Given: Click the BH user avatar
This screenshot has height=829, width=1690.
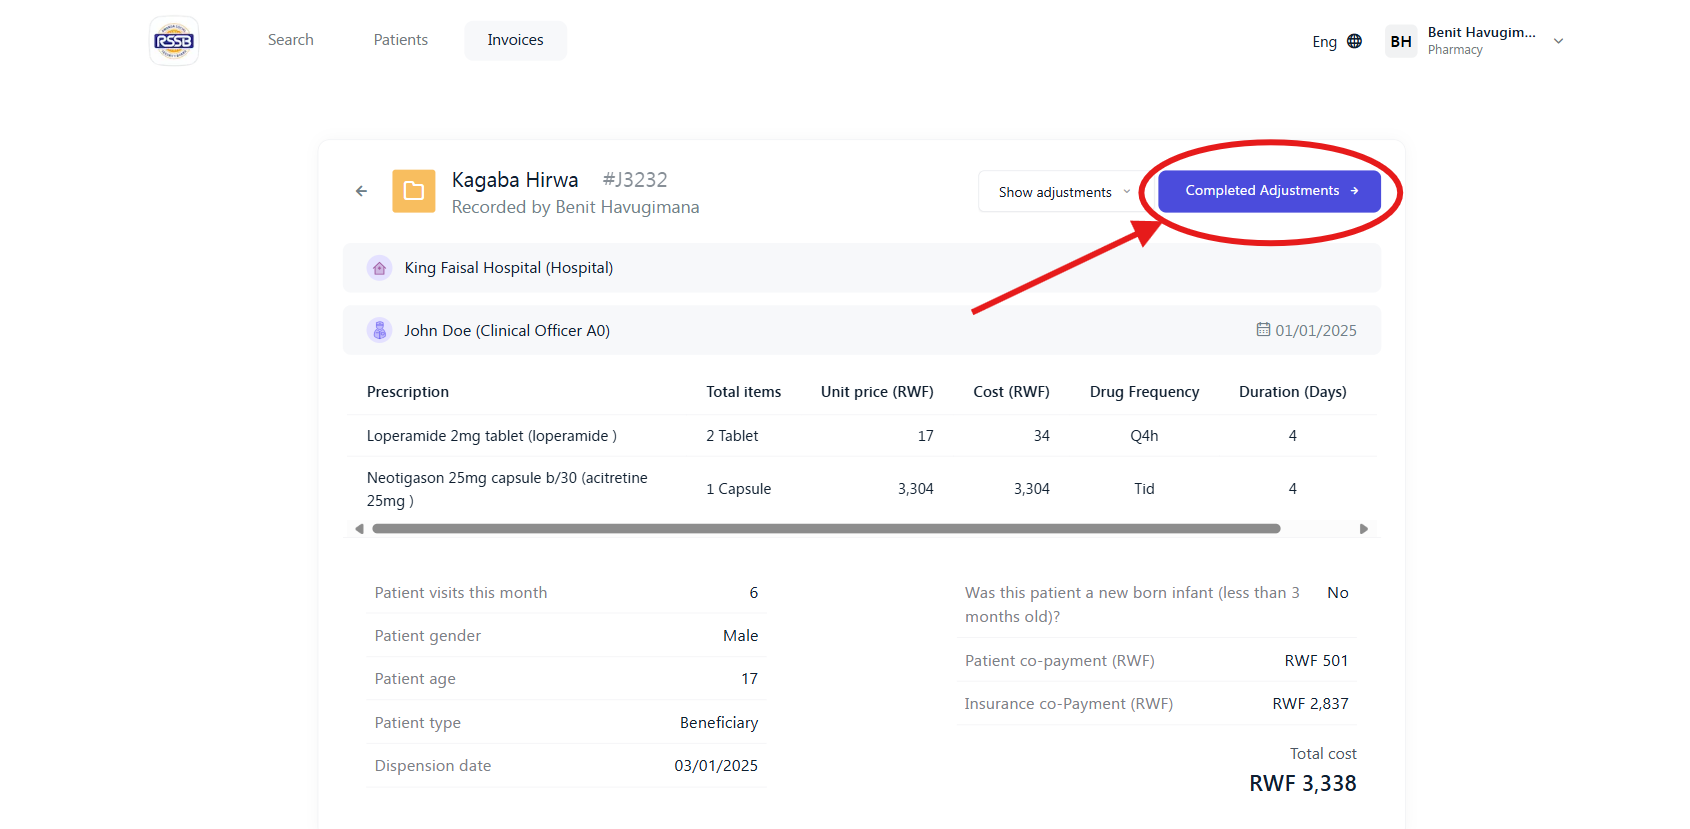Looking at the screenshot, I should [x=1401, y=41].
